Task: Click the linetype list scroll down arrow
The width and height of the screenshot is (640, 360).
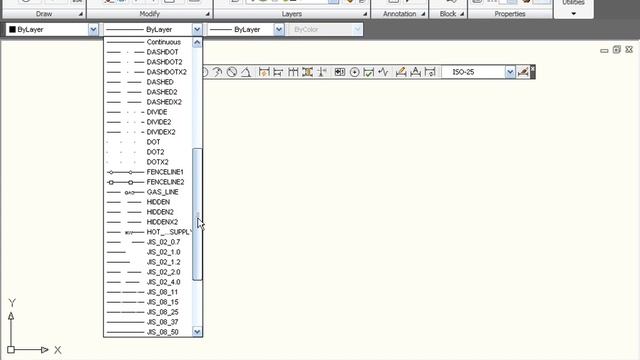Action: tap(197, 332)
